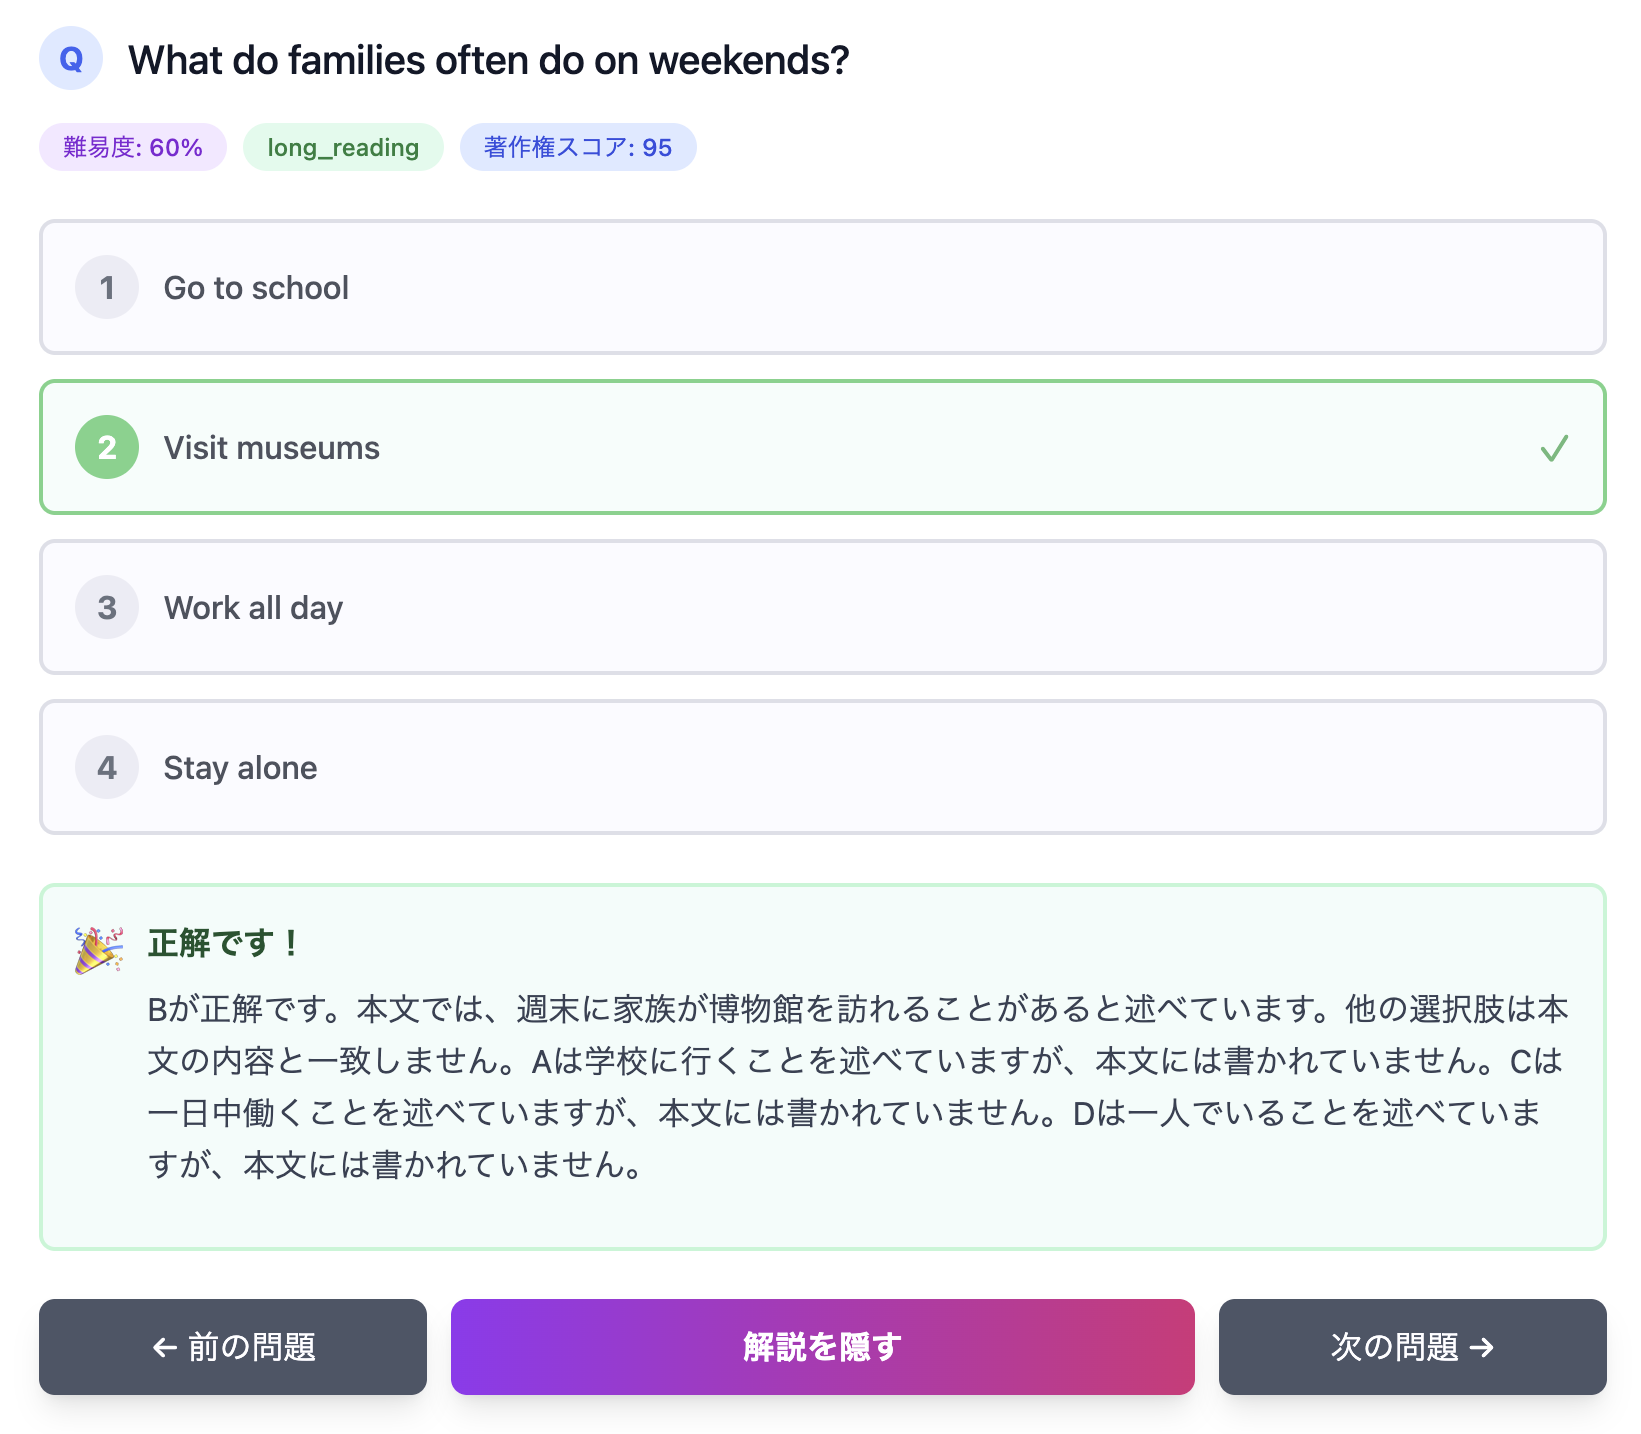Image resolution: width=1641 pixels, height=1434 pixels.
Task: Click the 難易度: 60% badge
Action: click(132, 146)
